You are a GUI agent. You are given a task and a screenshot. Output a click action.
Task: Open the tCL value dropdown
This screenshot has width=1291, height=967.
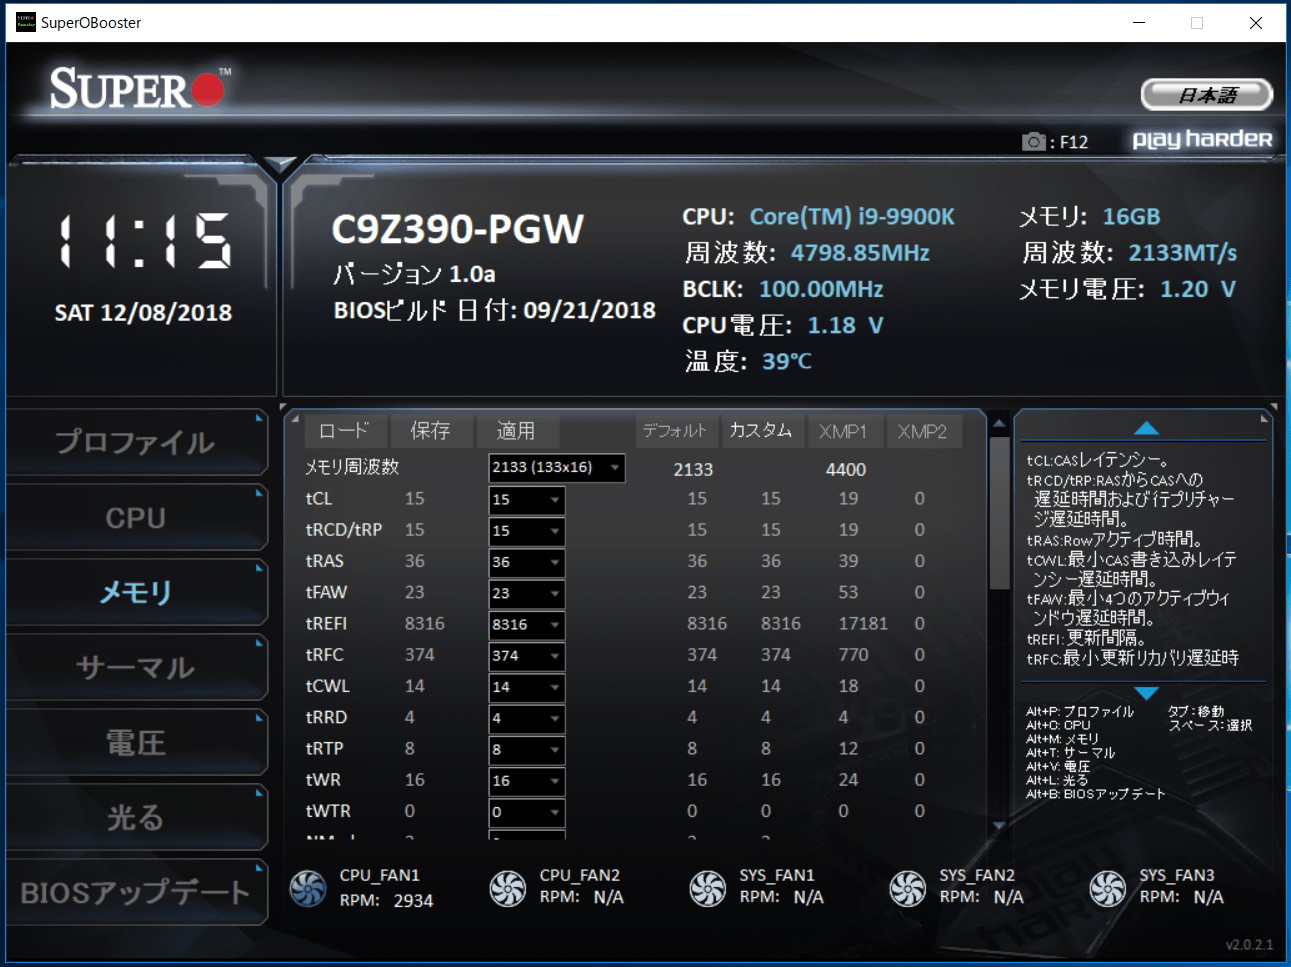click(x=527, y=499)
